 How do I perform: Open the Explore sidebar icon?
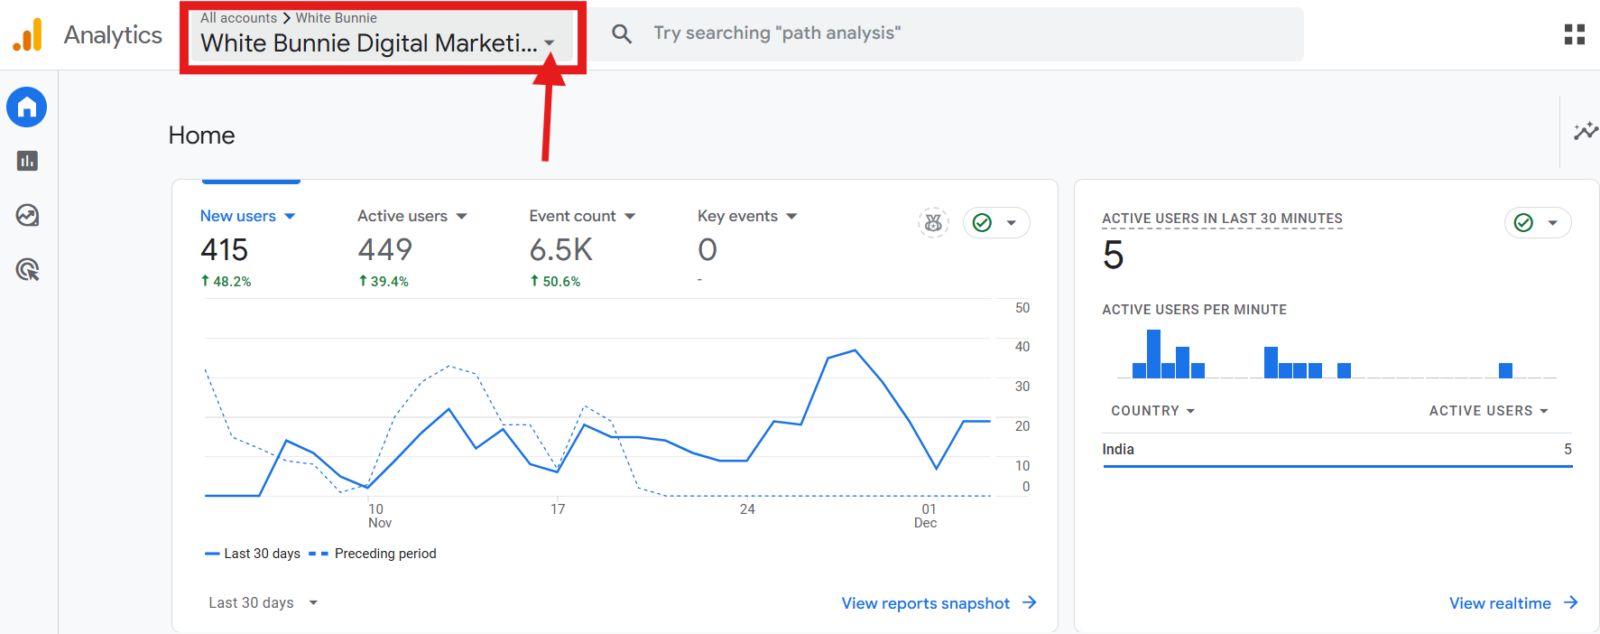[x=27, y=215]
